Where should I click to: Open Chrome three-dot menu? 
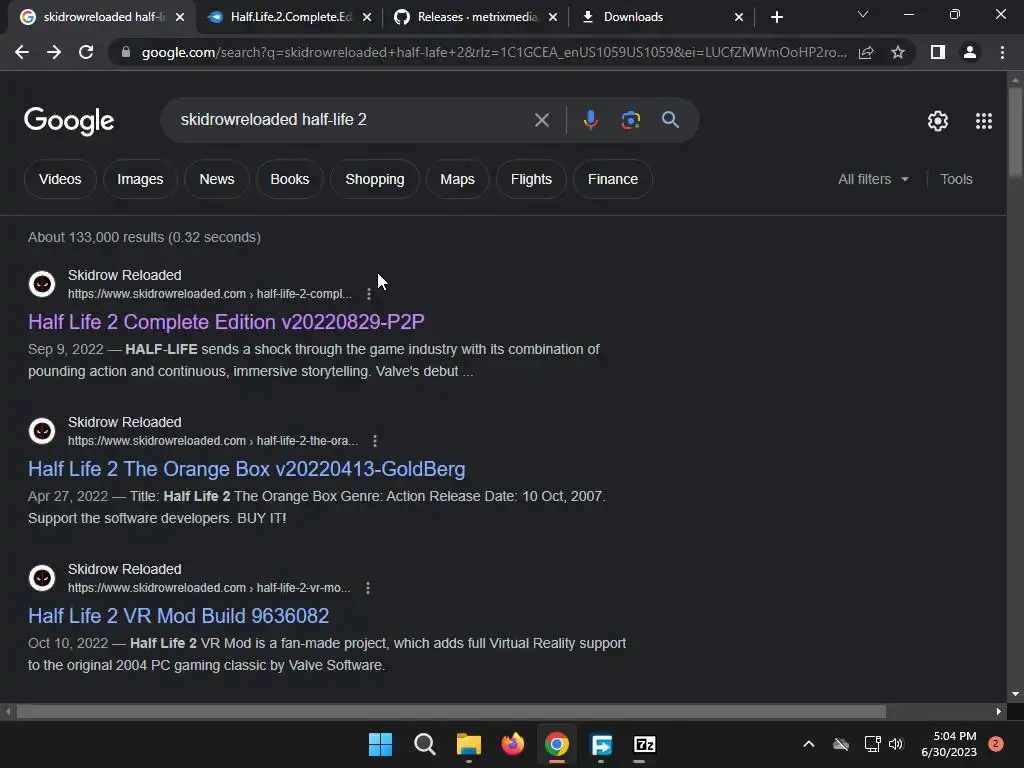pyautogui.click(x=1002, y=52)
